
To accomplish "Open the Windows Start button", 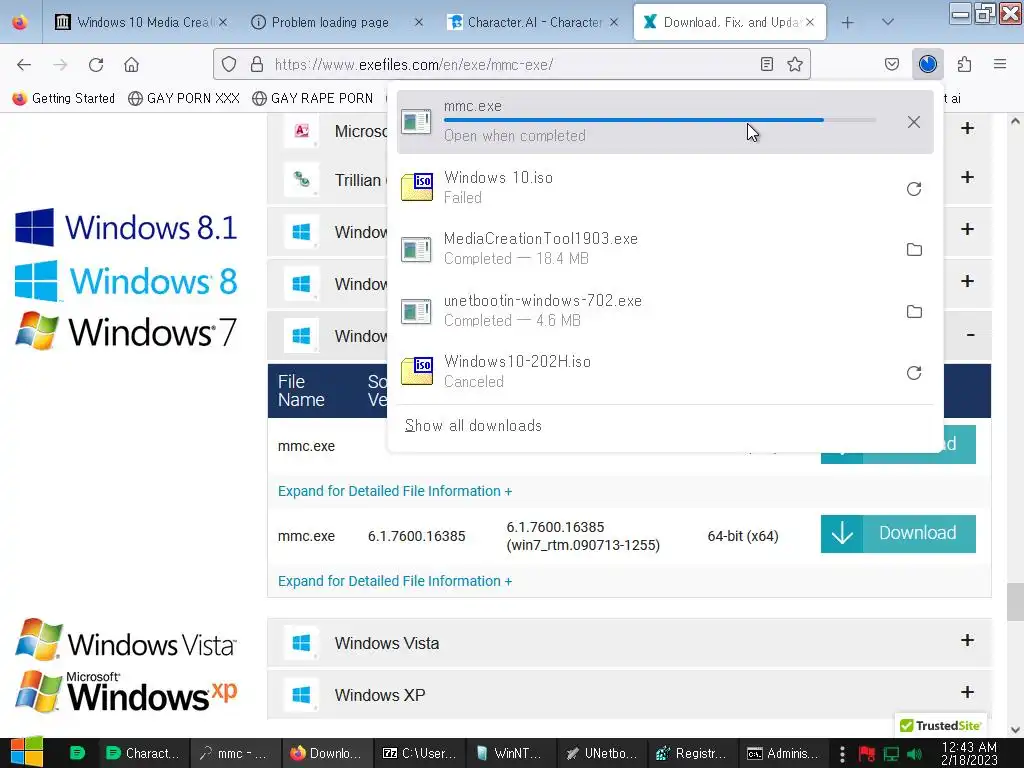I will coord(26,753).
